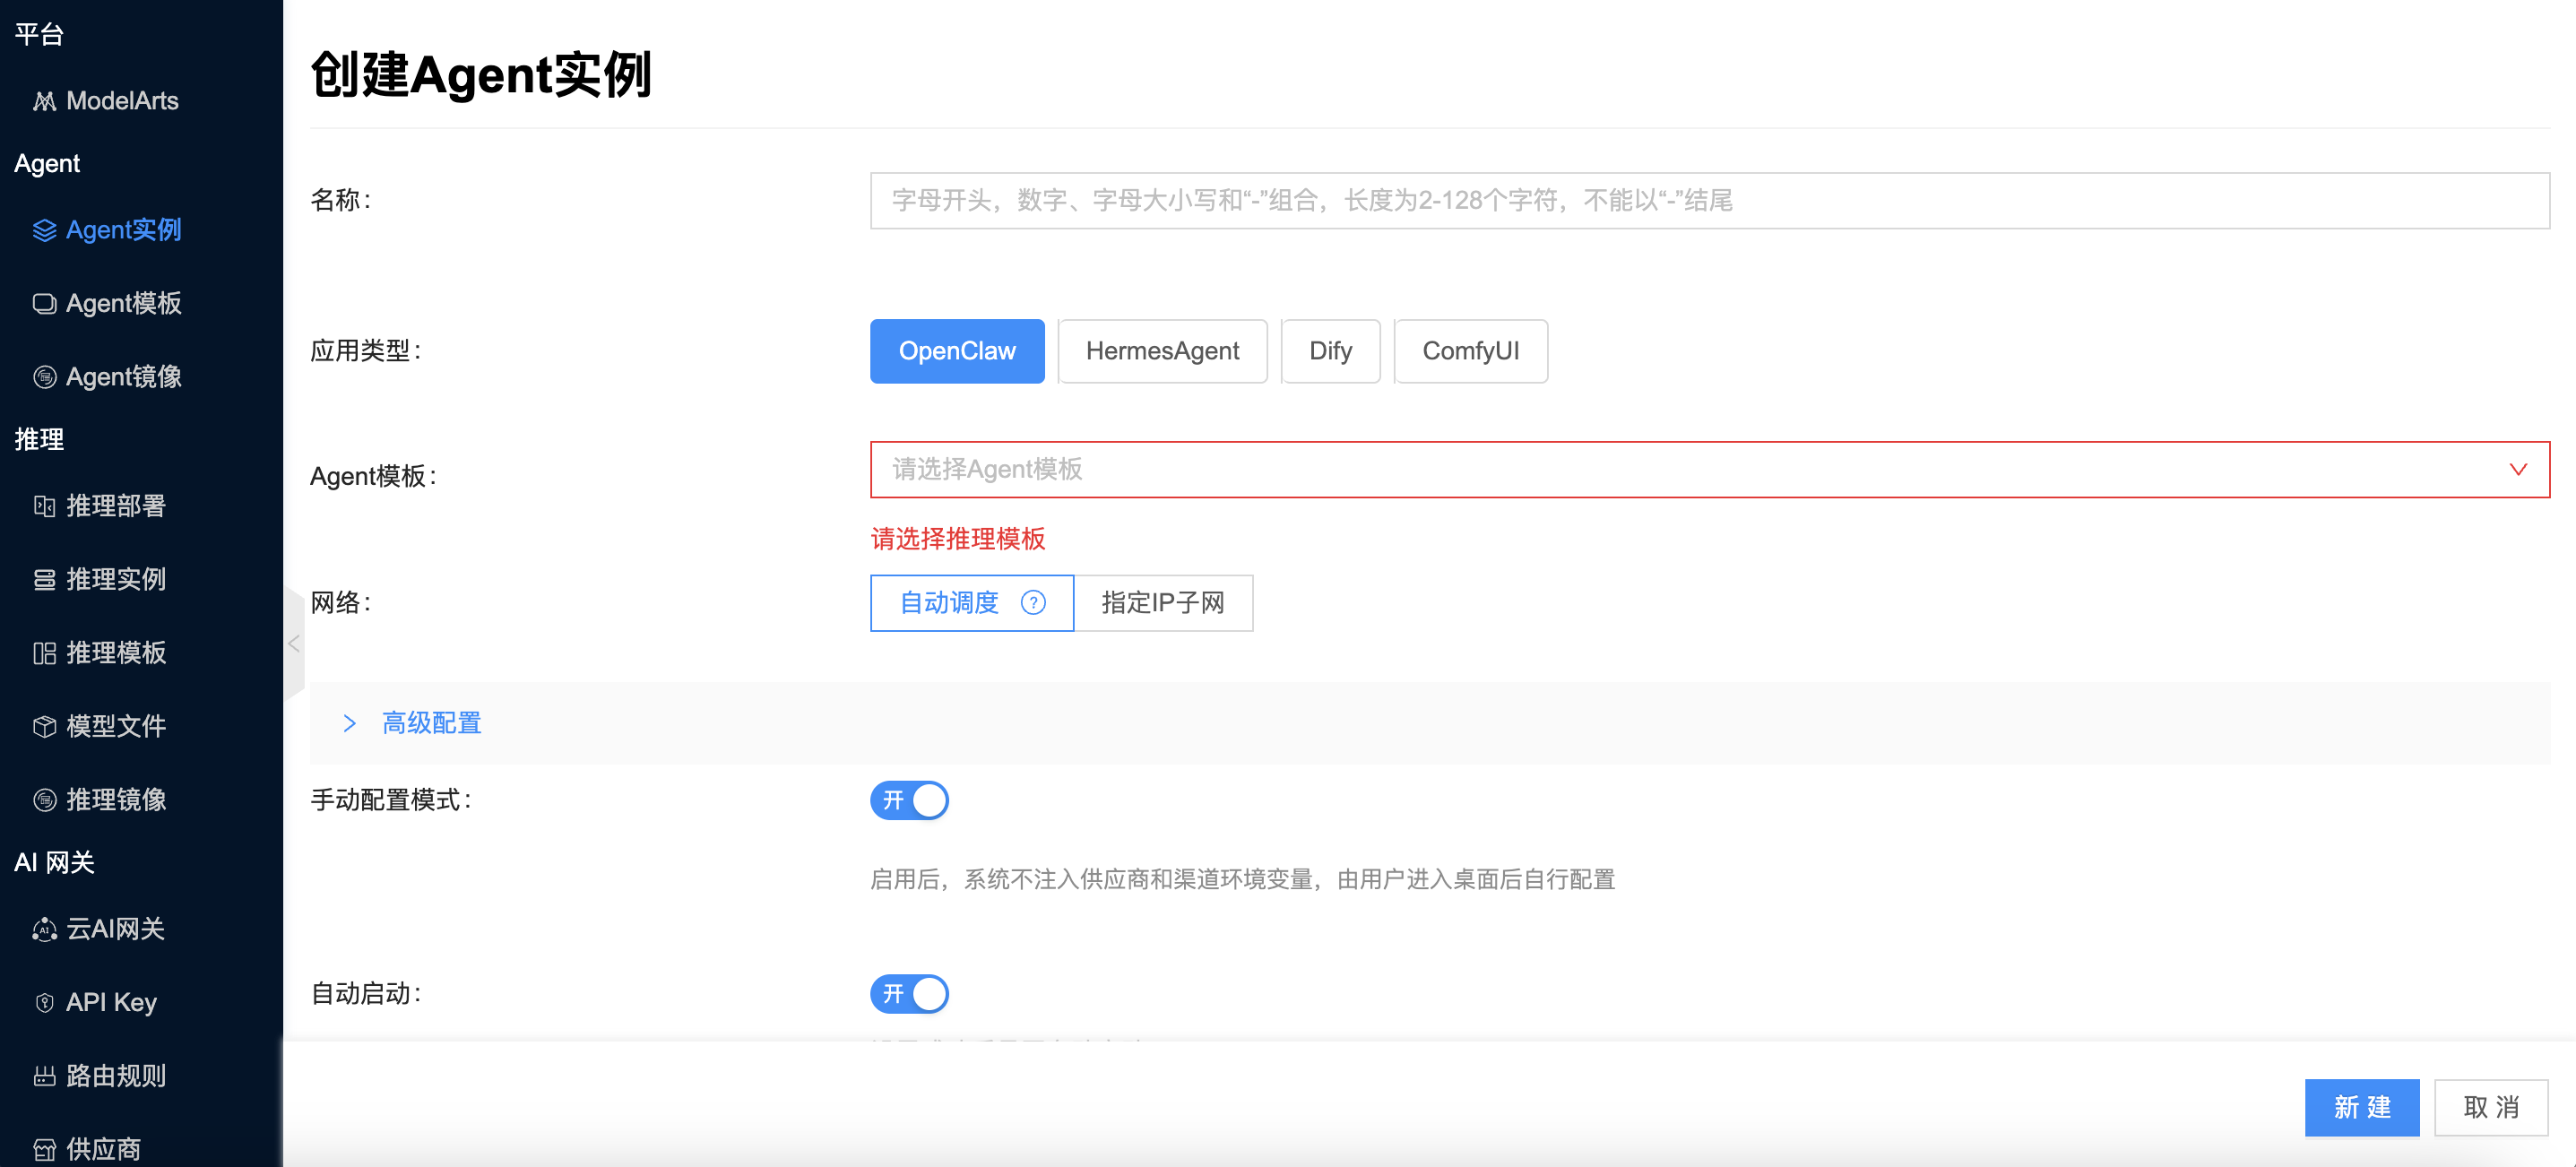Collapse the sidebar with the edge arrow
Image resolution: width=2576 pixels, height=1167 pixels.
[294, 644]
